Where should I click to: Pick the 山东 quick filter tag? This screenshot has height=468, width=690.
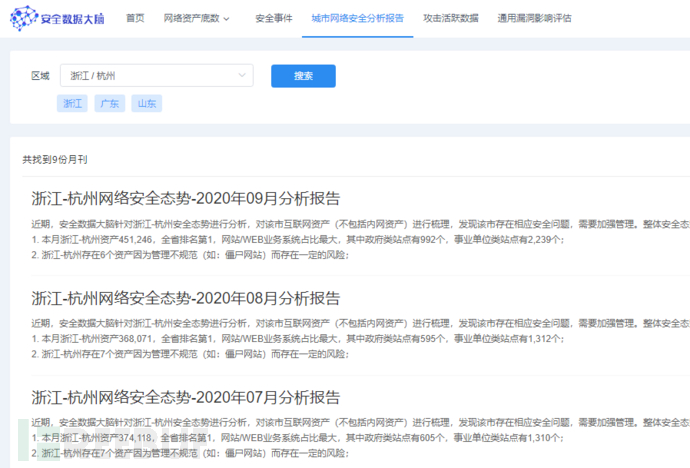point(146,104)
